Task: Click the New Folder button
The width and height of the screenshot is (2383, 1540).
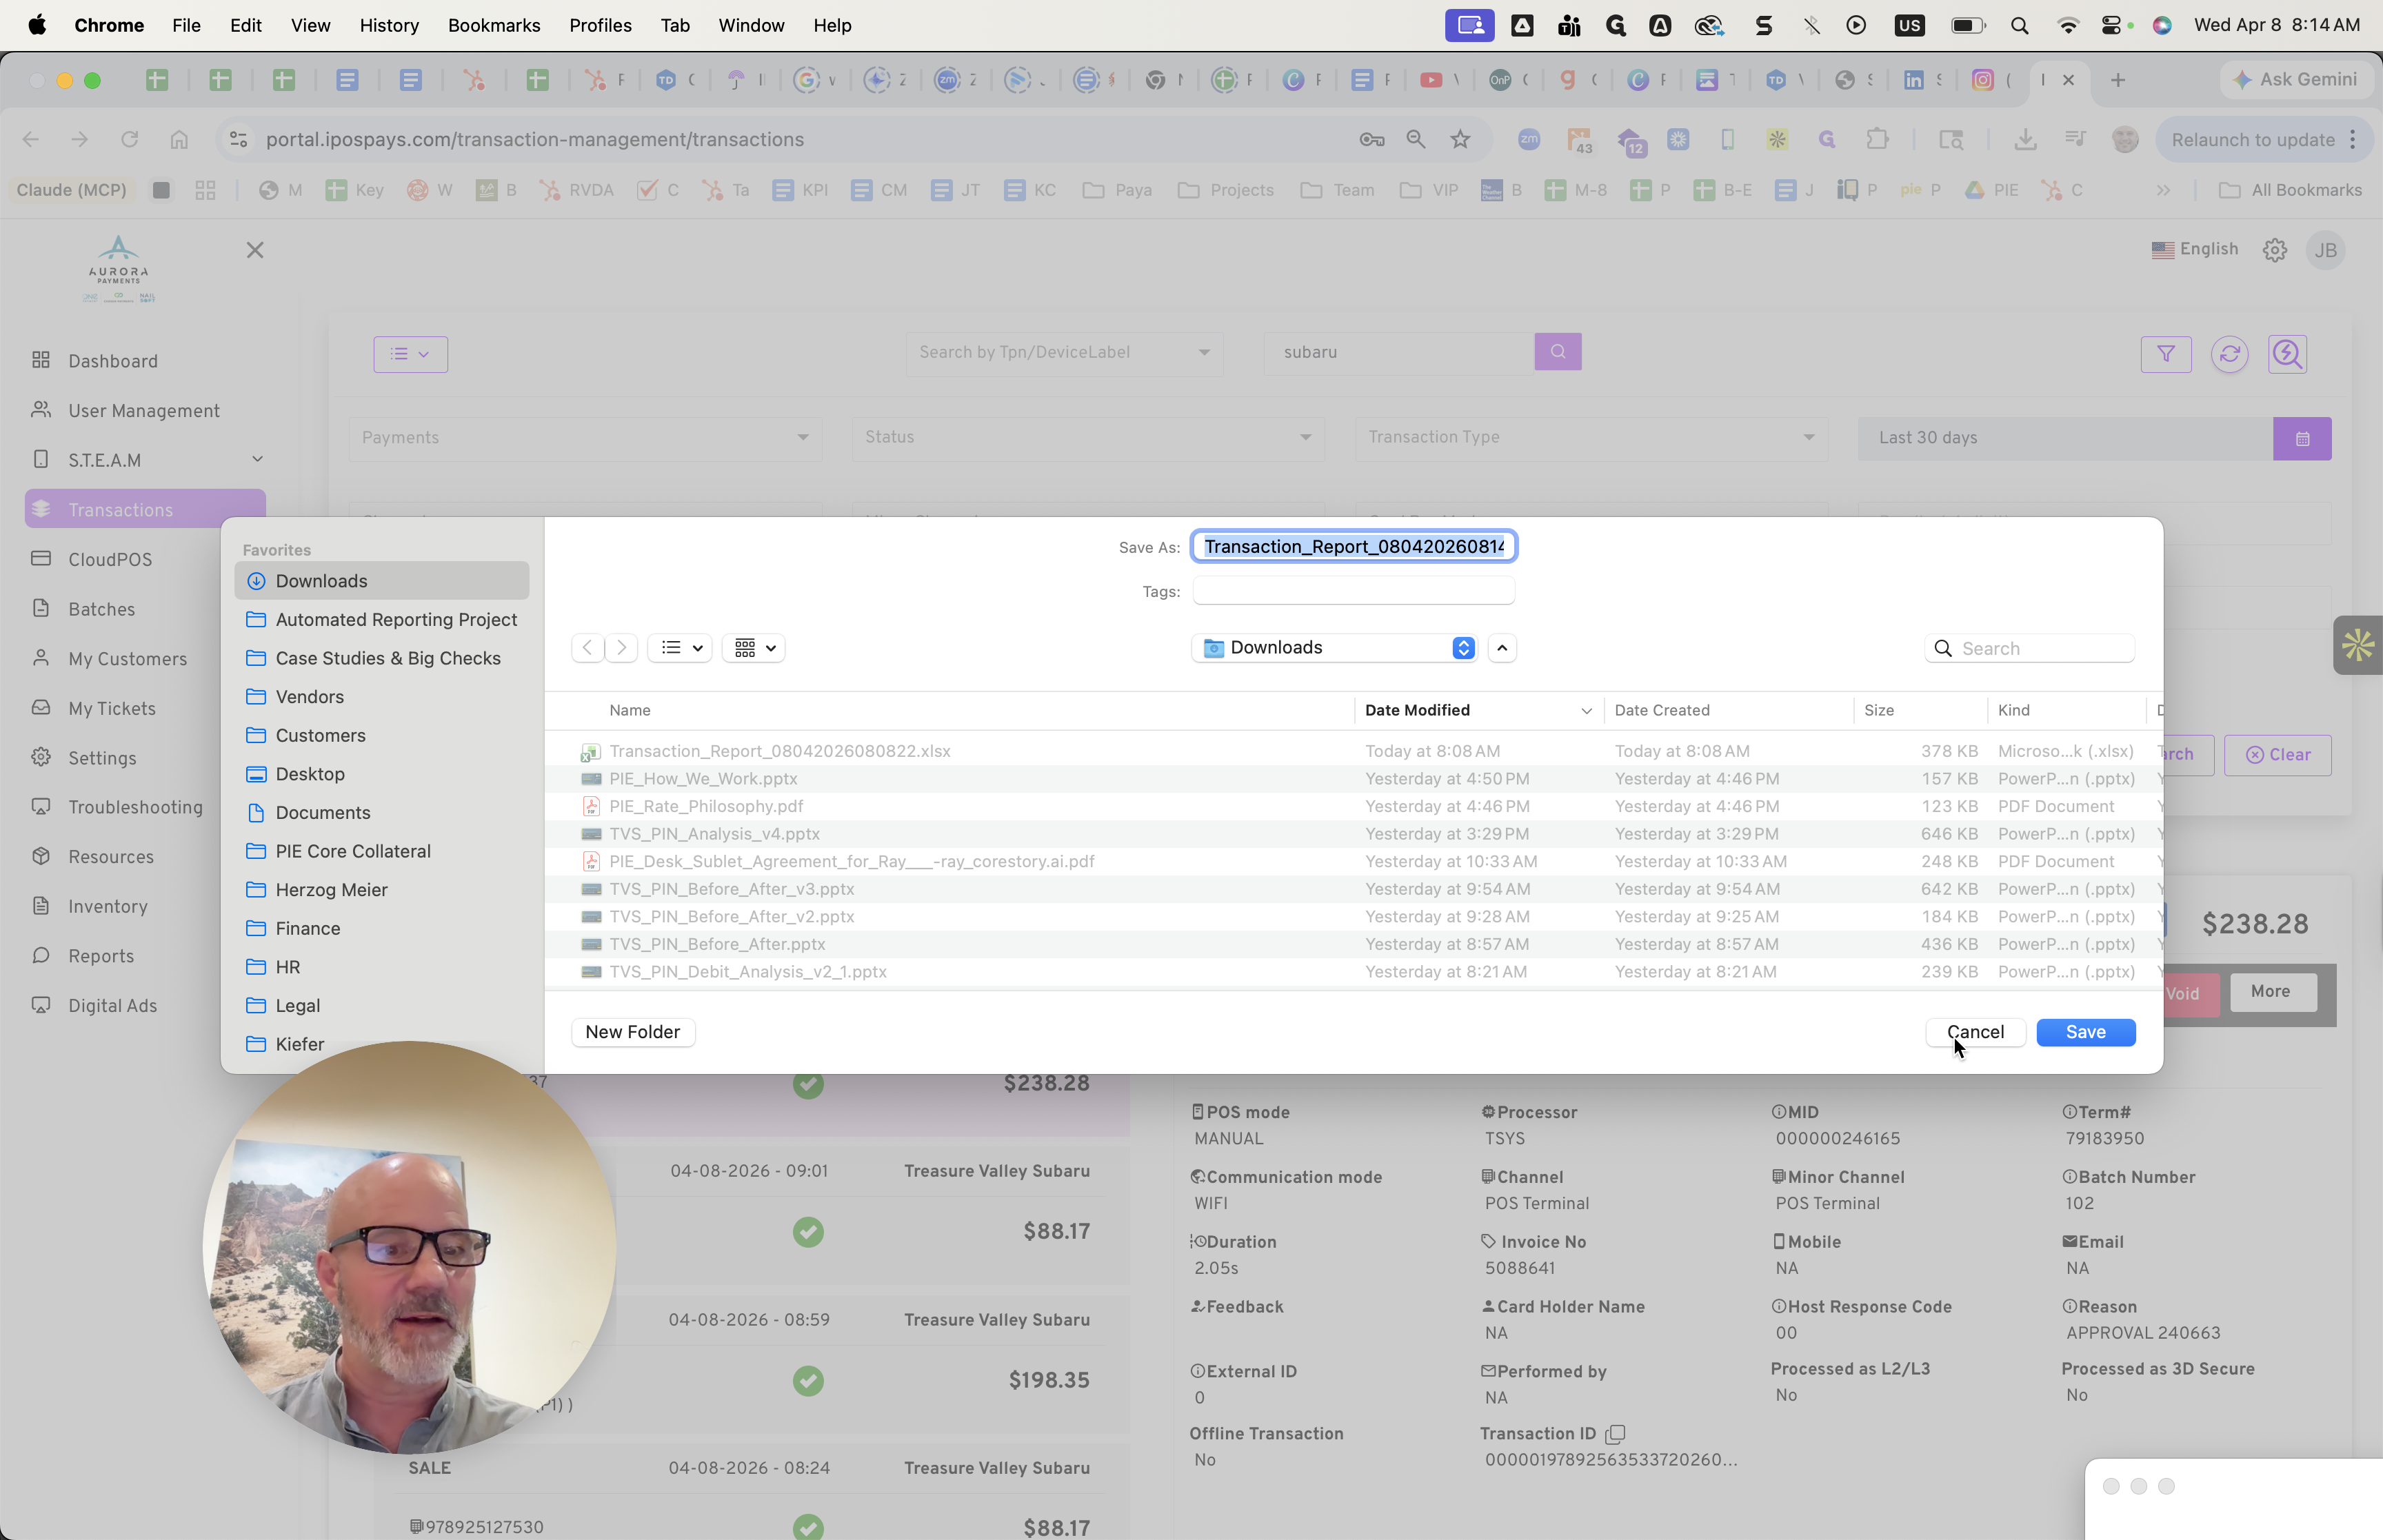Action: pos(632,1032)
